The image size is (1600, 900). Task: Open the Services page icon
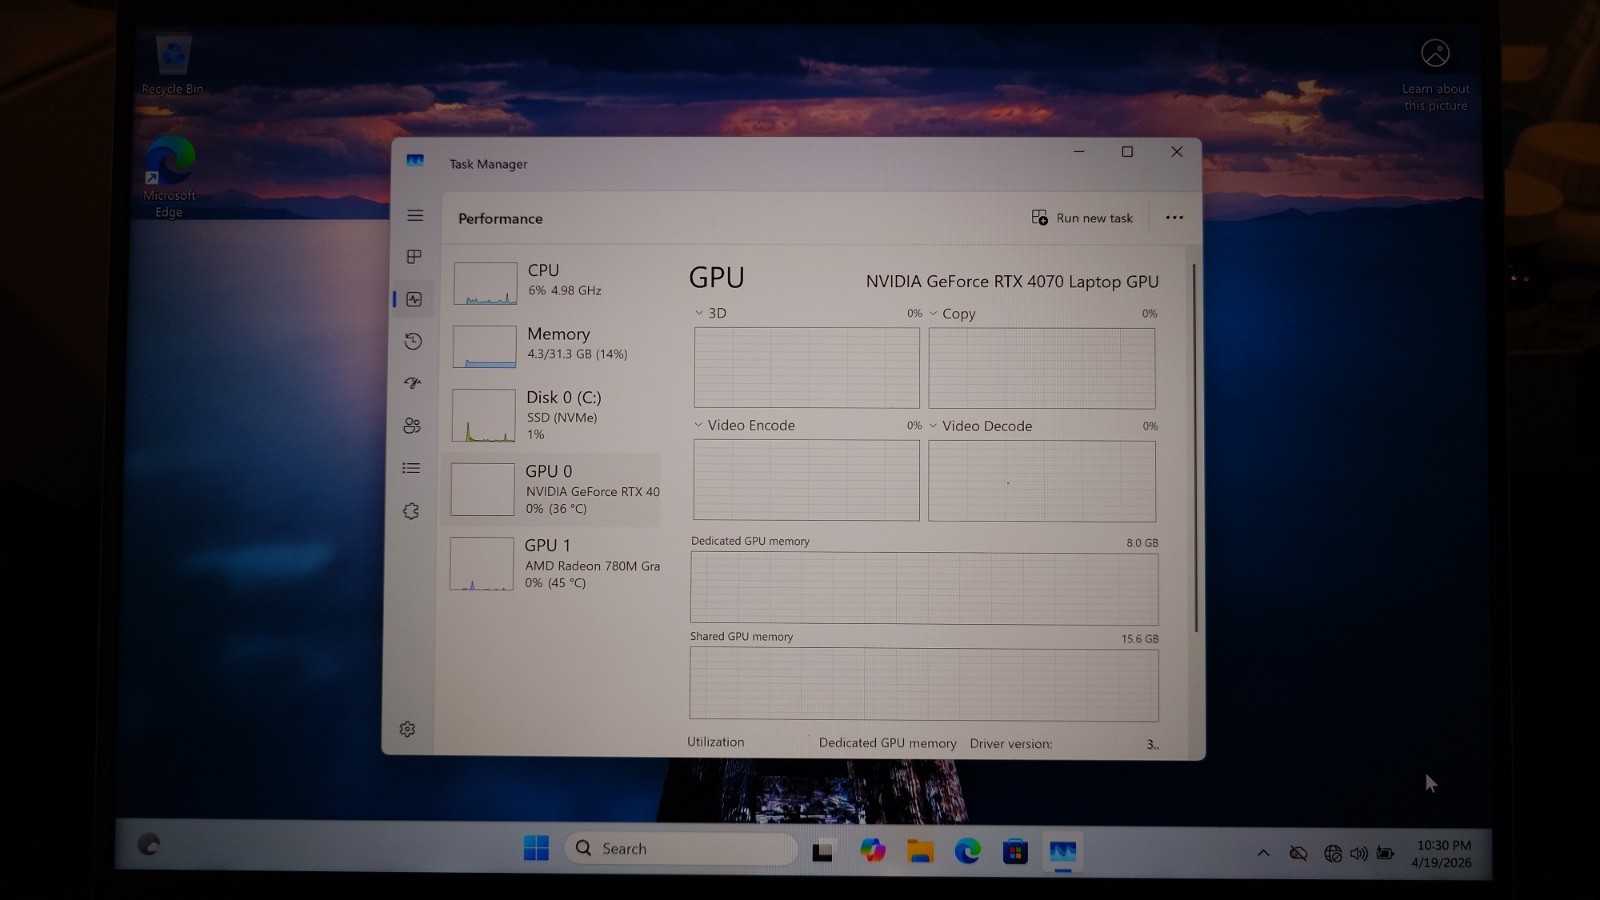411,511
